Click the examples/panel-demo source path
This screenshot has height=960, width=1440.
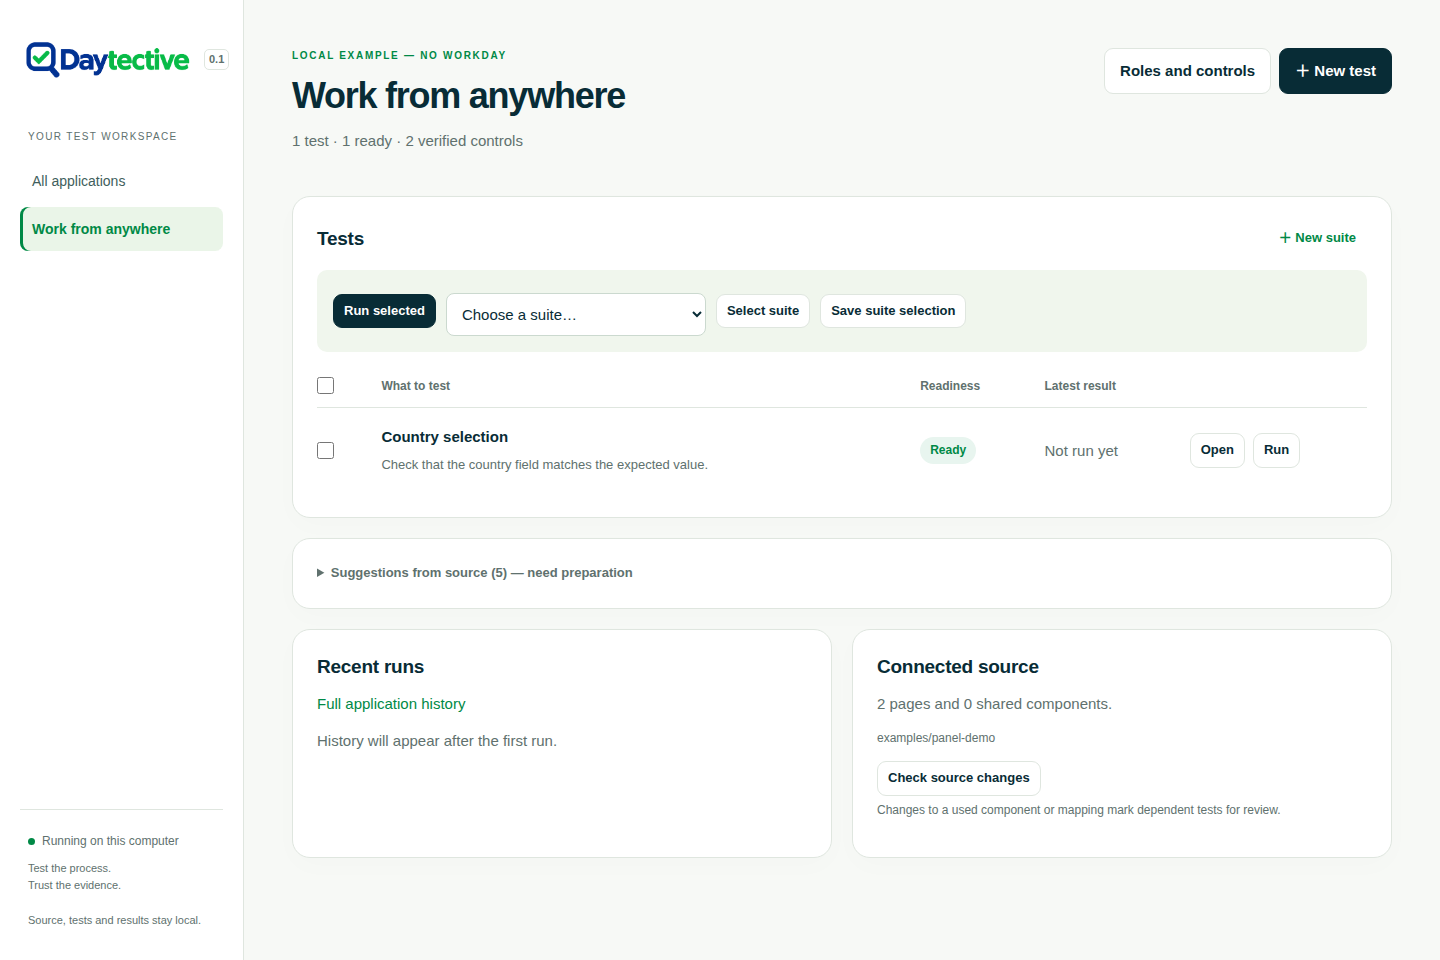tap(936, 738)
